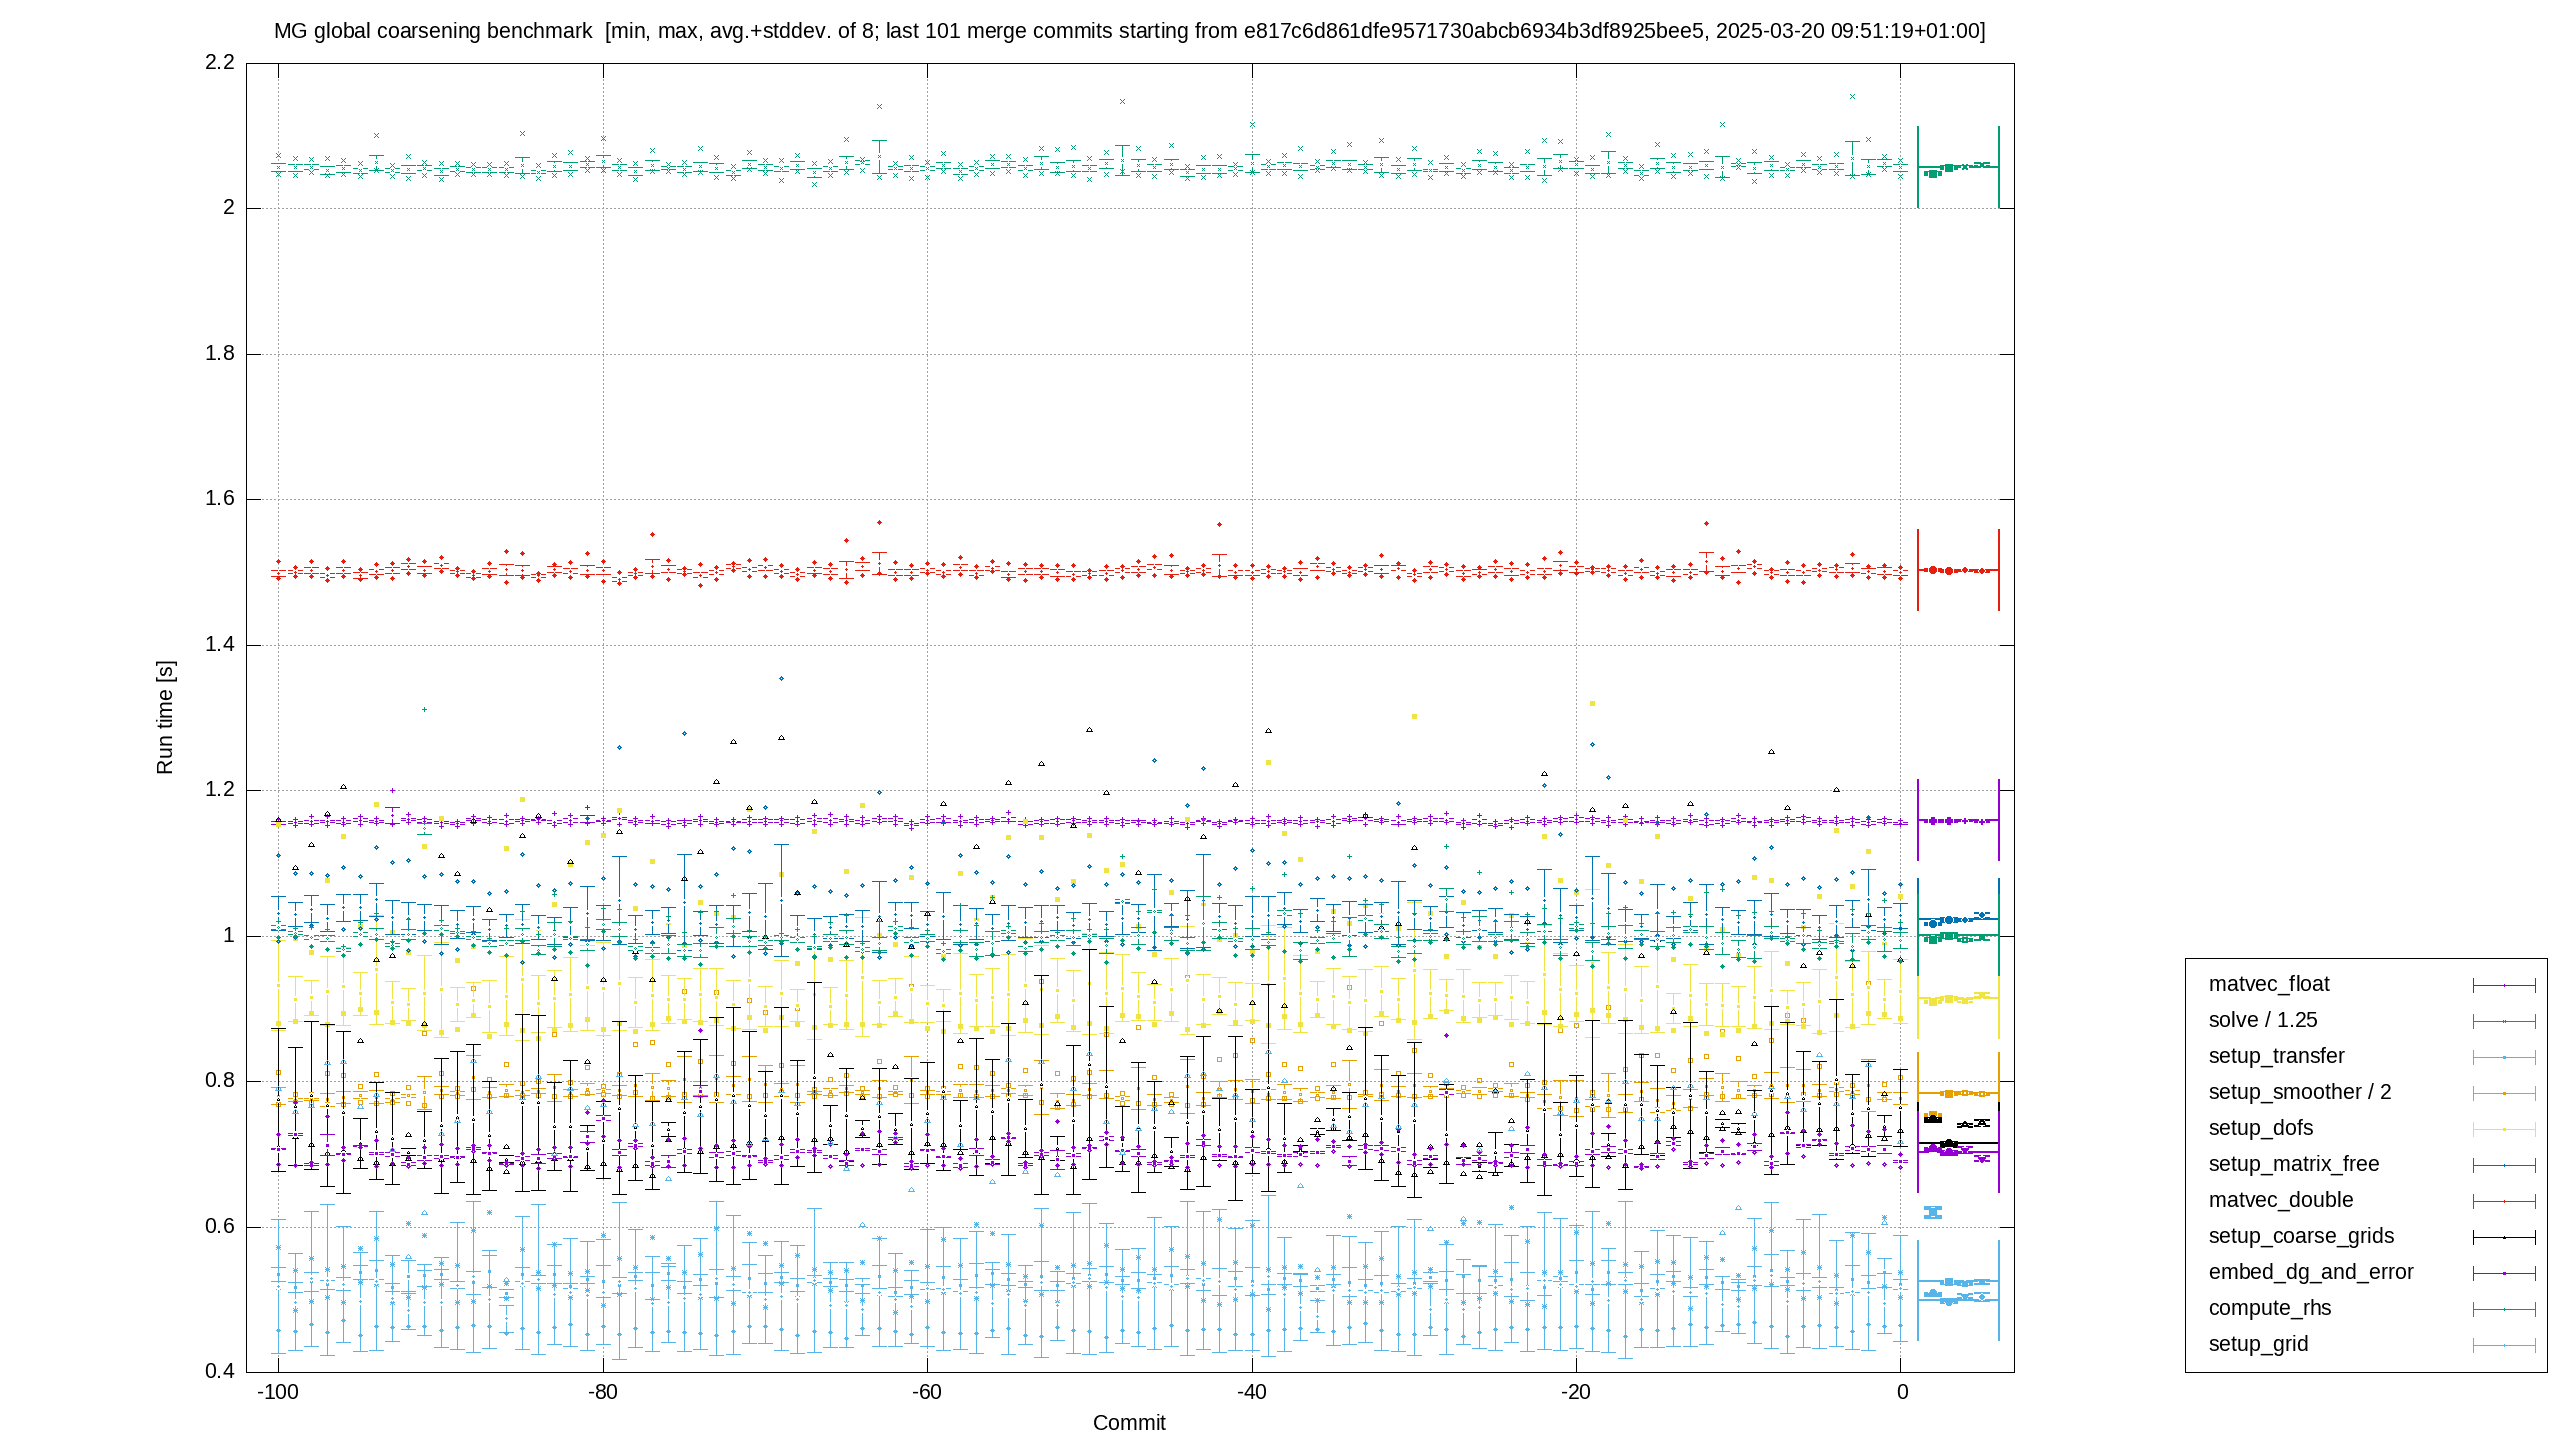The width and height of the screenshot is (2560, 1440).
Task: Click the purple matvec_float legend line sample
Action: tap(2504, 985)
